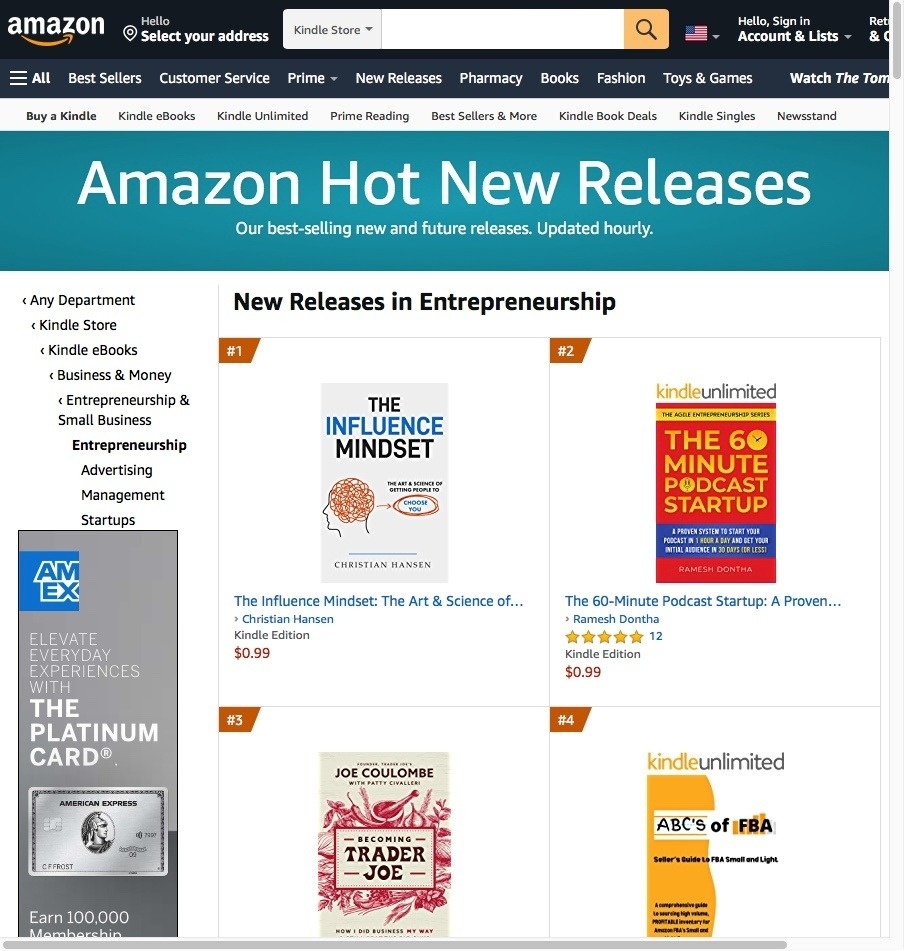Open the hamburger All menu
Screen dimensions: 904x951
pos(30,78)
